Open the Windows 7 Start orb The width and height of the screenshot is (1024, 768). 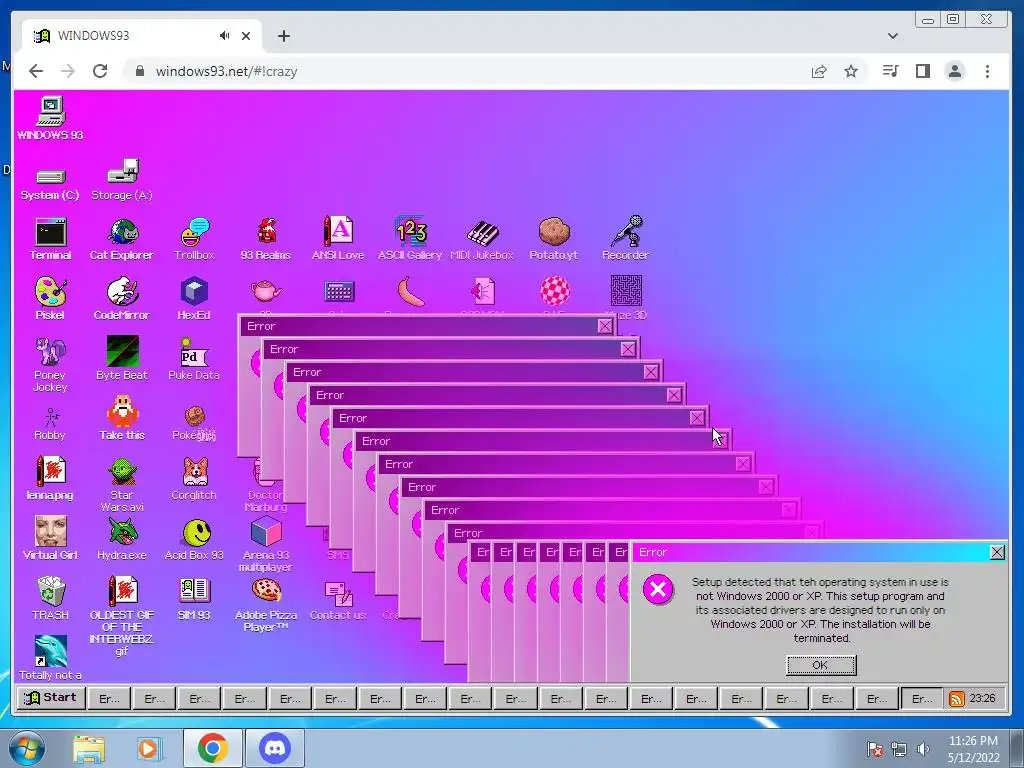[x=27, y=748]
